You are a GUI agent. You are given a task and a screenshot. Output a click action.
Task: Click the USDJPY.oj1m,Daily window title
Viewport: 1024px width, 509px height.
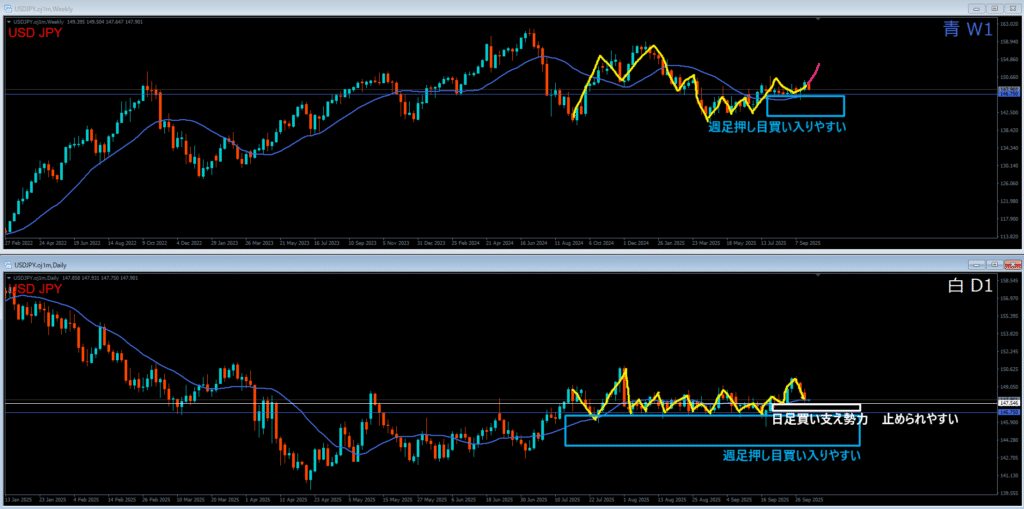[x=40, y=265]
